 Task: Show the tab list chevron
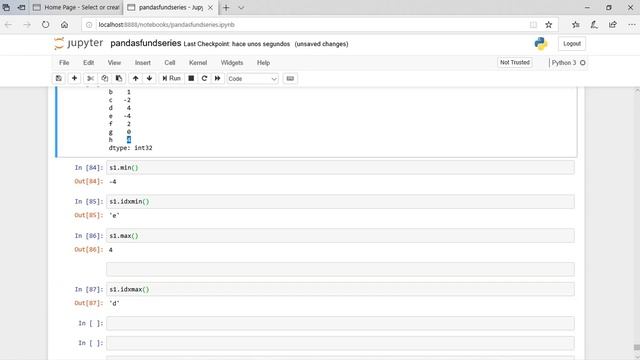[241, 7]
